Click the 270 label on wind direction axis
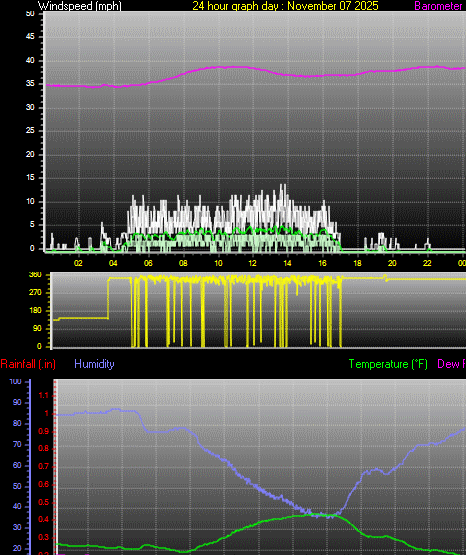 pyautogui.click(x=35, y=293)
